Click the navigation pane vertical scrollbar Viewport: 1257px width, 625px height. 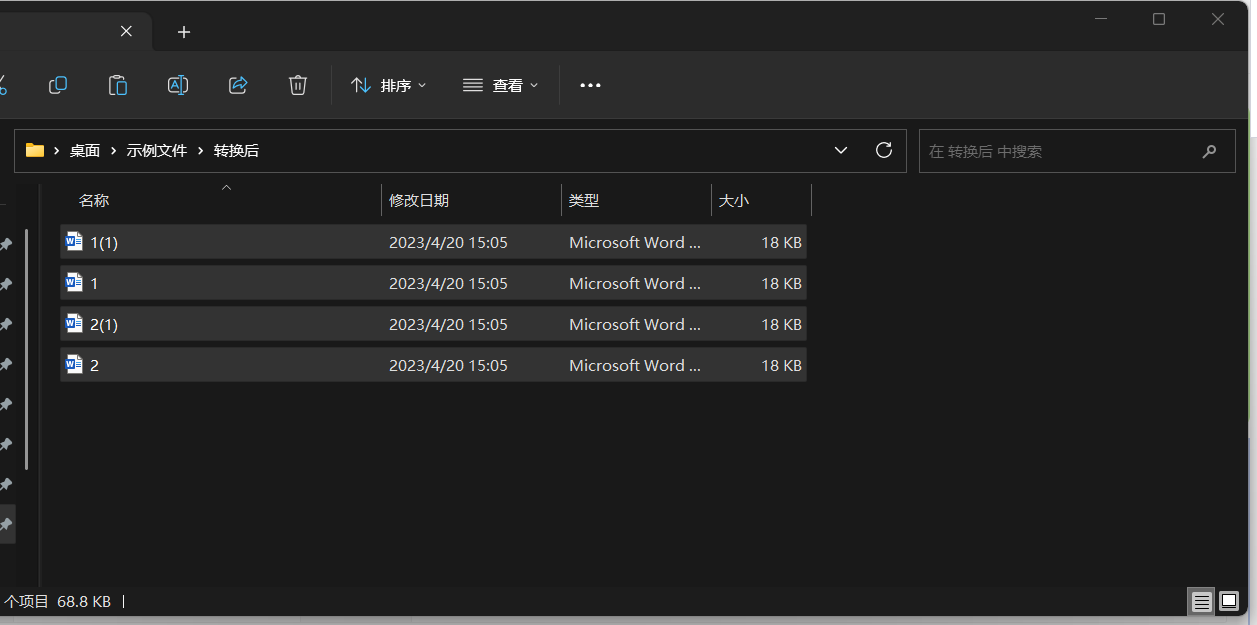click(27, 350)
